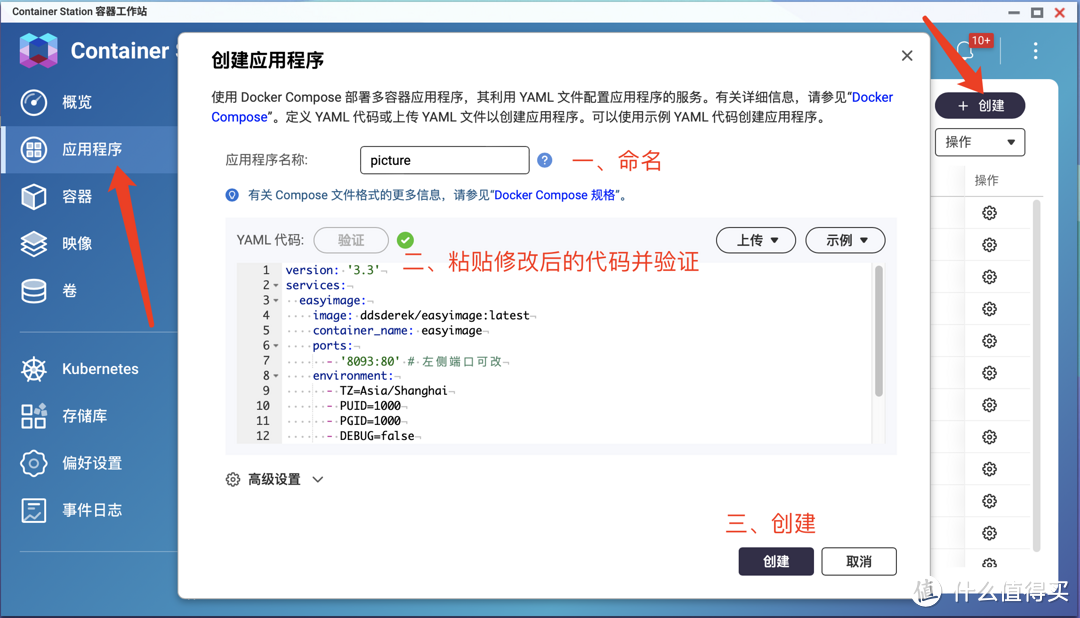Click the YAML line 'container_name: easyimage'
The height and width of the screenshot is (618, 1080).
tap(397, 331)
